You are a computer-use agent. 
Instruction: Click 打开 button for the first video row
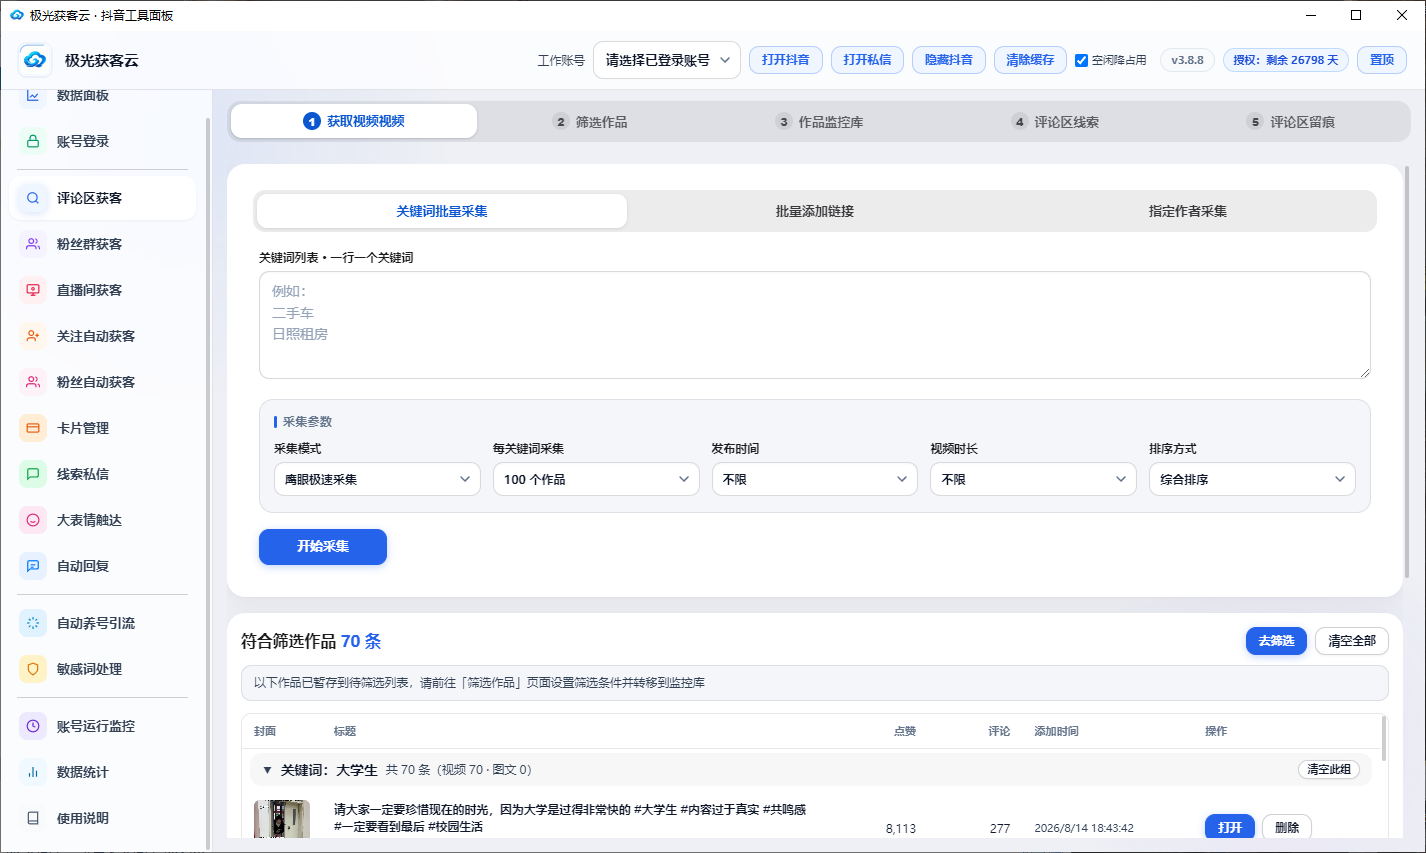(1230, 827)
